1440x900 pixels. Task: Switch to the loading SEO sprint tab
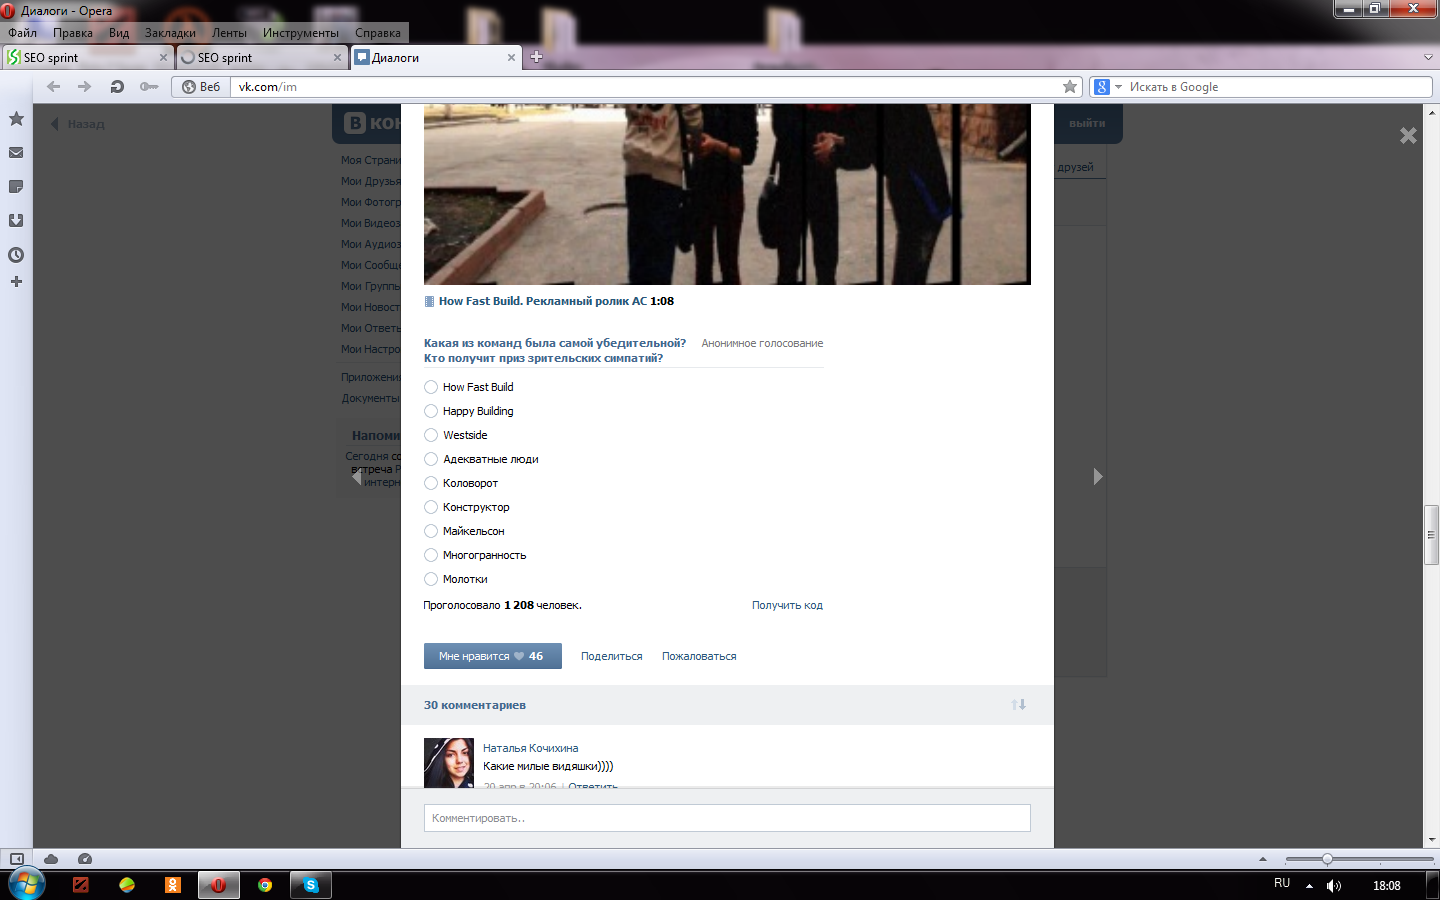tap(262, 57)
